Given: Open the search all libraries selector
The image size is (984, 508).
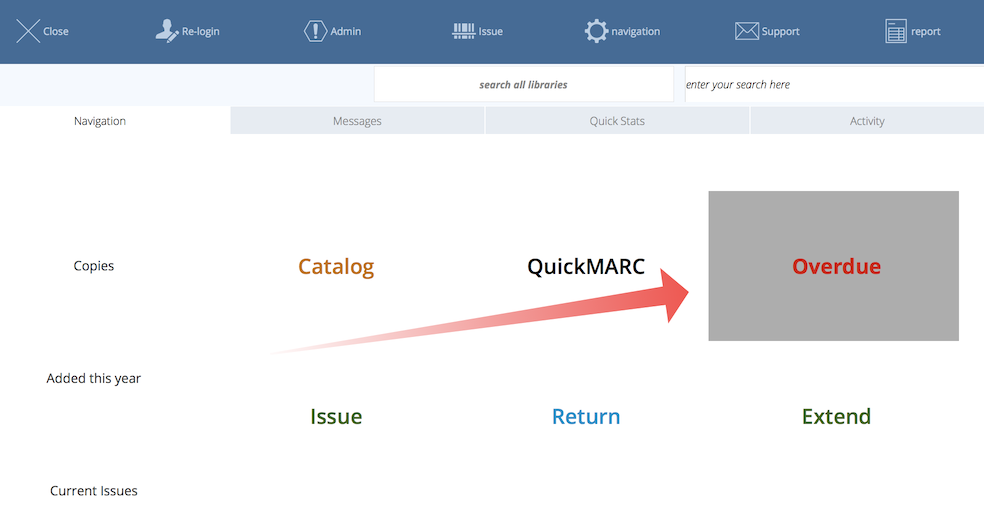Looking at the screenshot, I should (523, 85).
